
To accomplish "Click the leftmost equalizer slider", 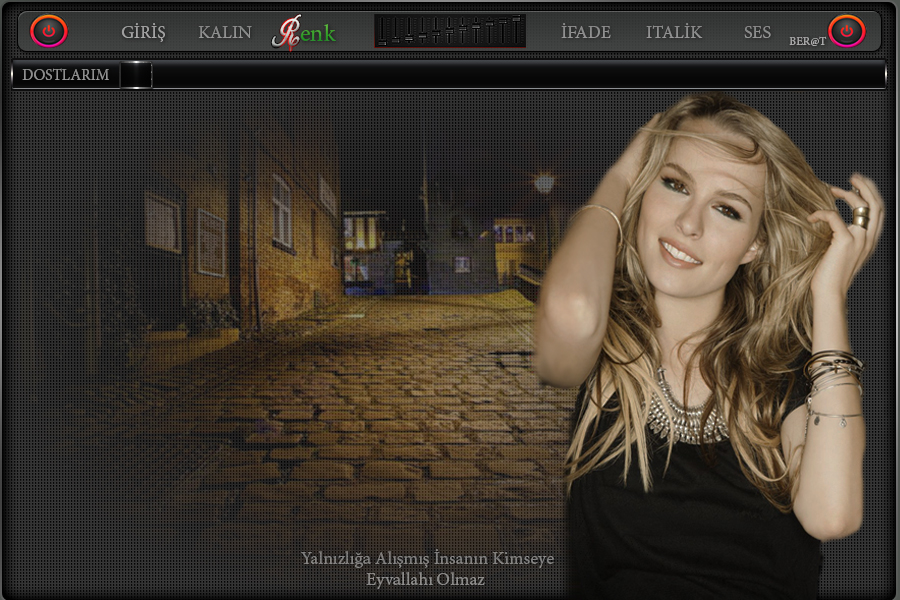I will [382, 43].
